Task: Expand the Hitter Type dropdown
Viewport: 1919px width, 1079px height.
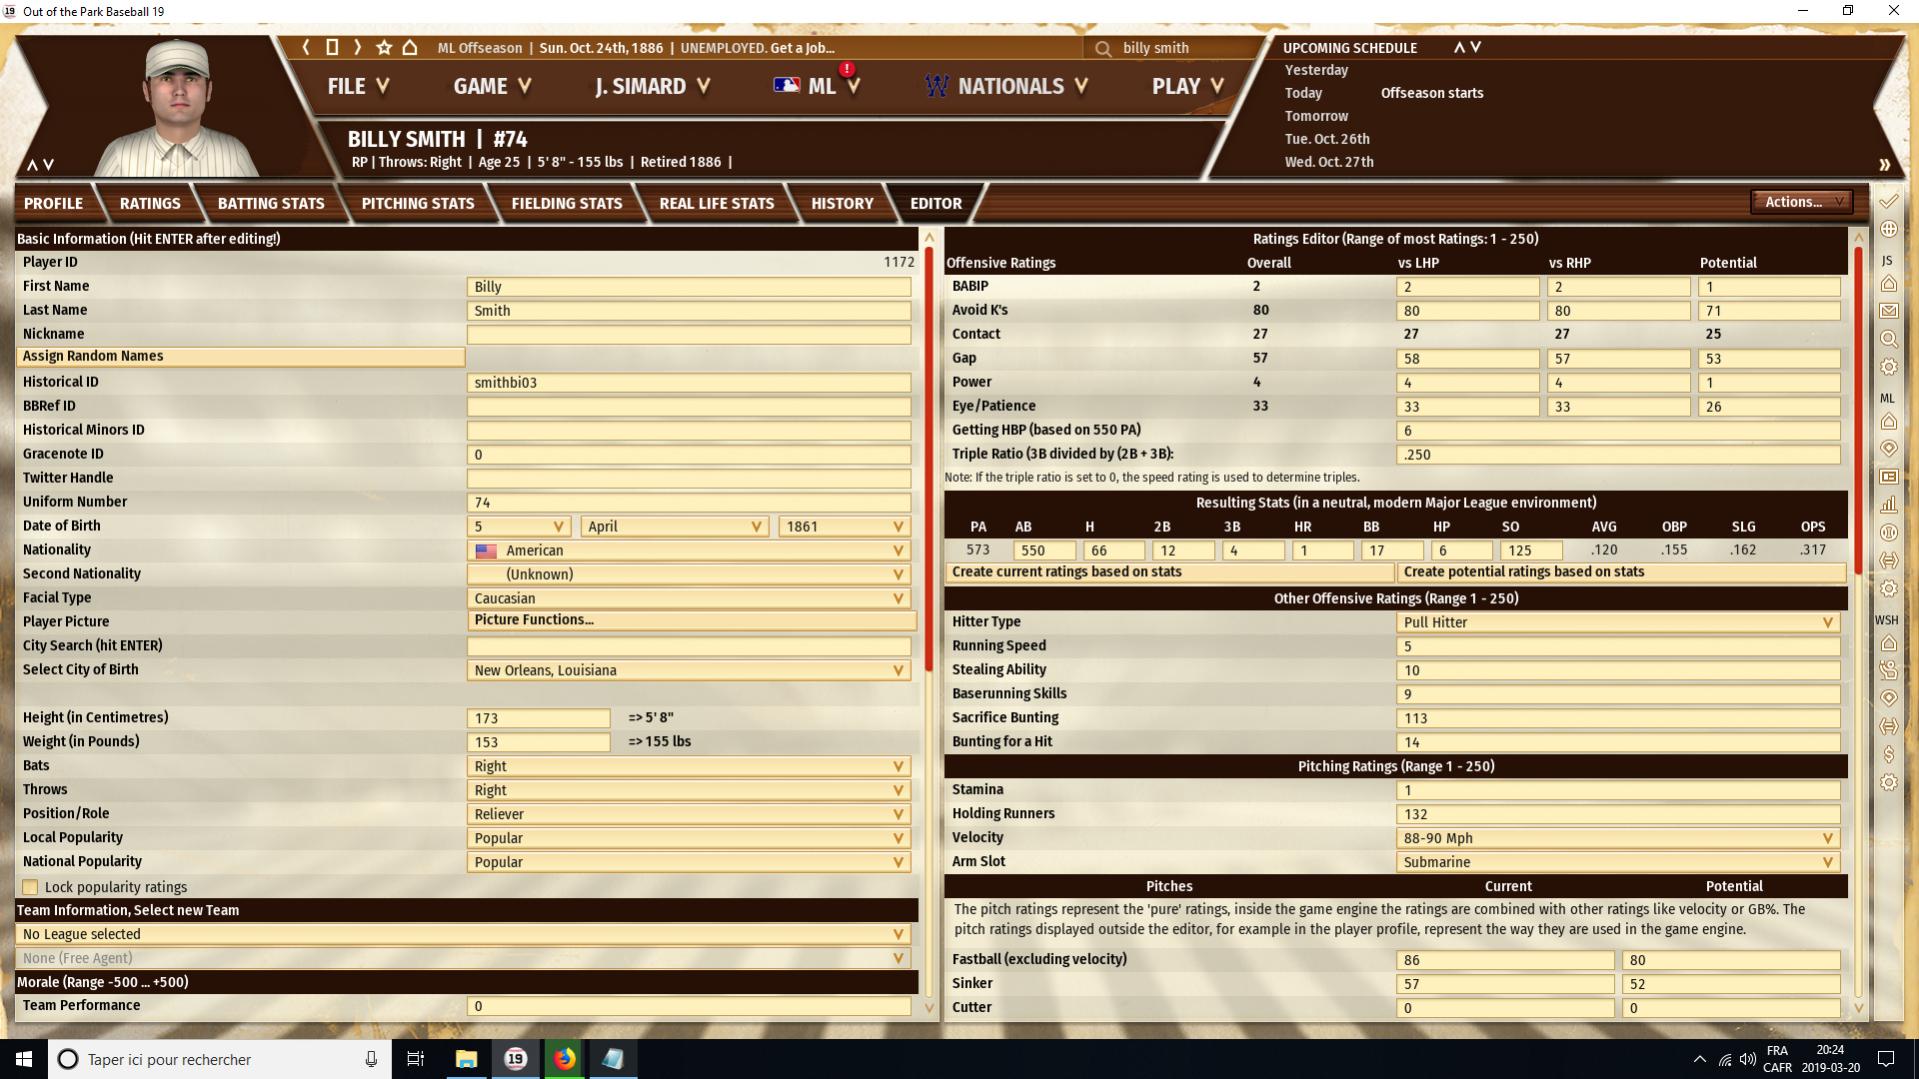Action: pyautogui.click(x=1618, y=622)
